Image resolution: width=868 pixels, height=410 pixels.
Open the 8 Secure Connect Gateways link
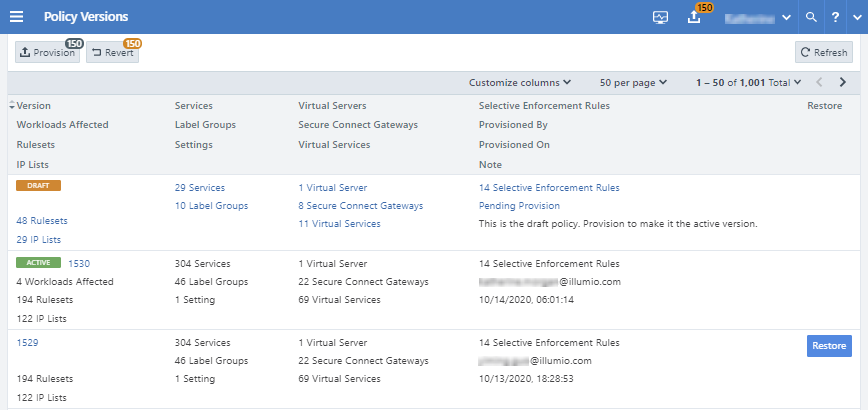tap(361, 205)
